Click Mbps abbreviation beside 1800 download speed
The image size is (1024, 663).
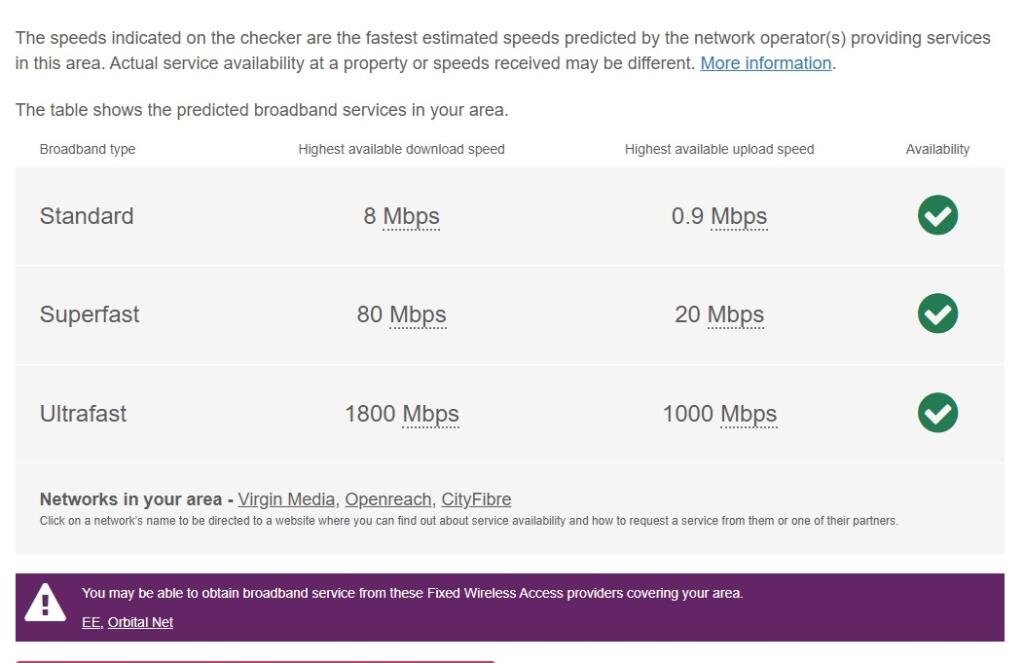click(430, 414)
